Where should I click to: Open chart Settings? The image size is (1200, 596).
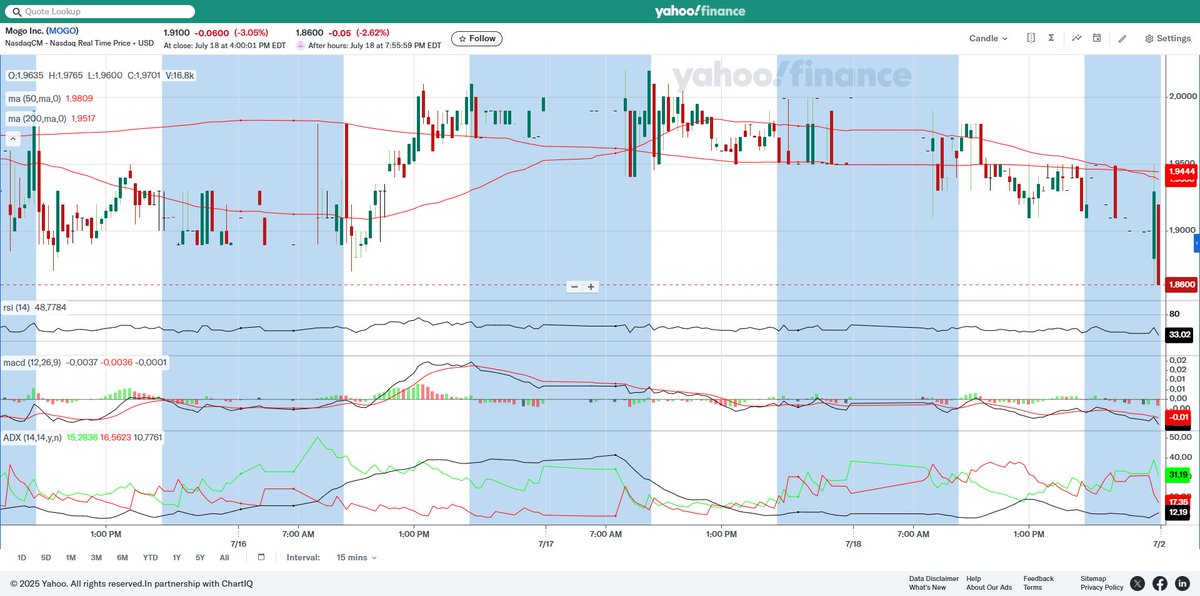point(1167,38)
